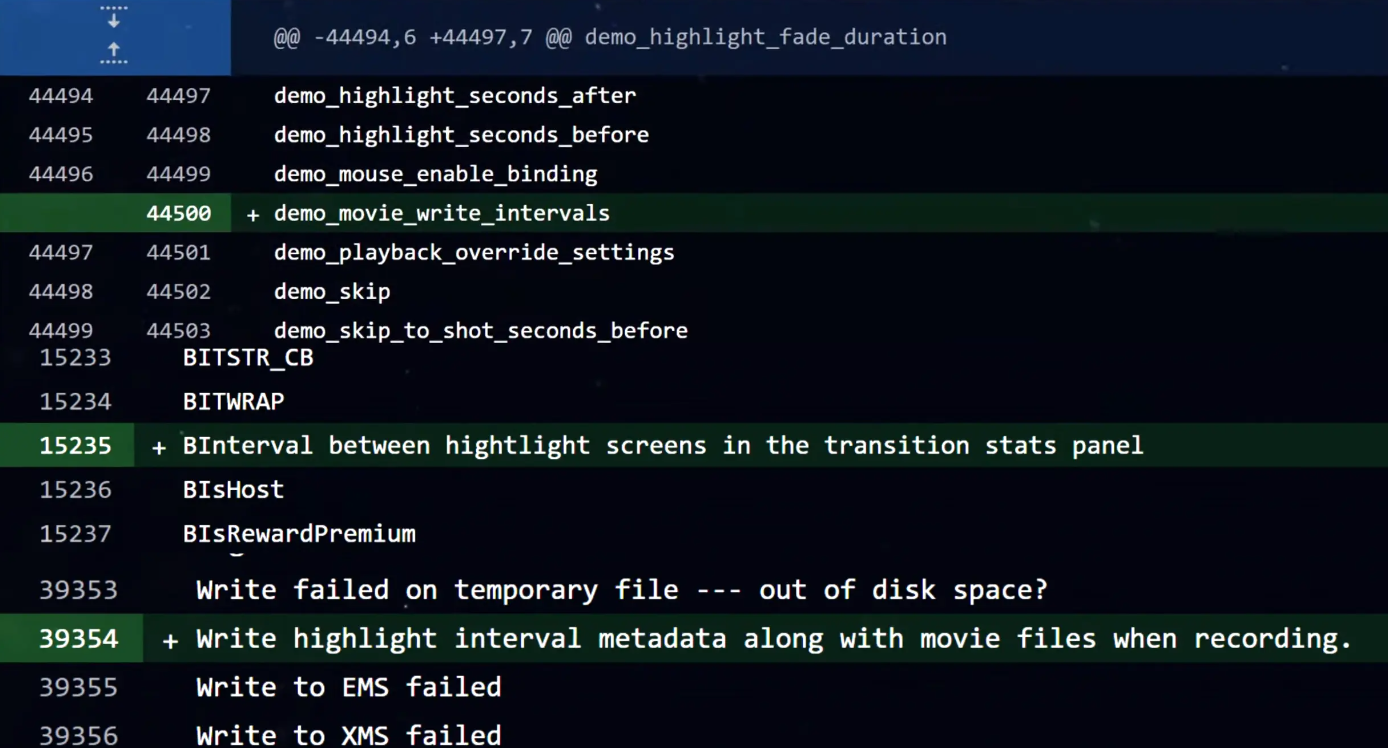Select line number 39354 in the gutter
Screen dimensions: 1388x748
click(78, 639)
